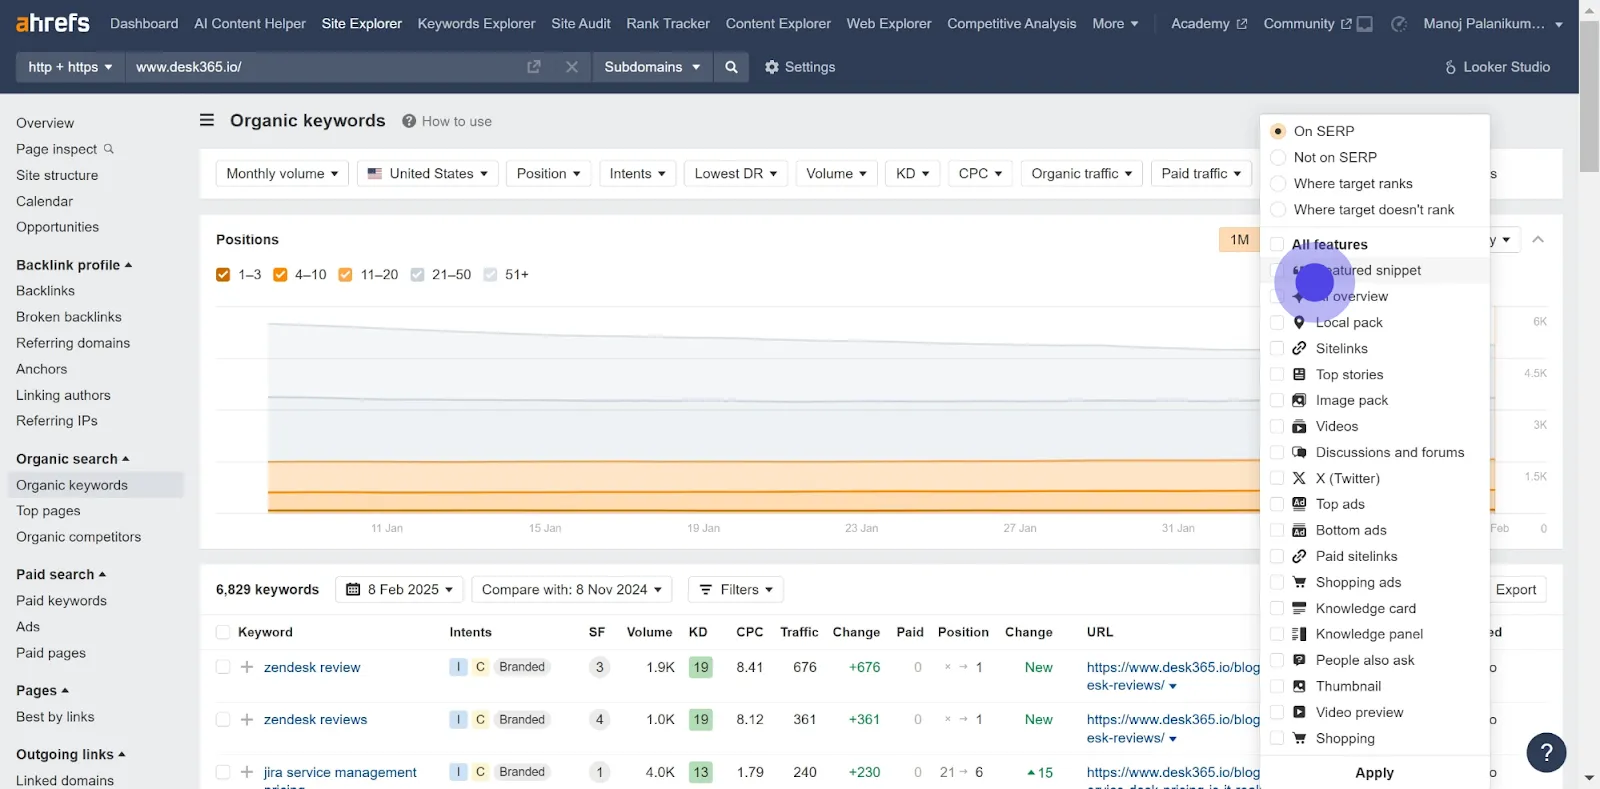The width and height of the screenshot is (1600, 789).
Task: Click plus icon beside zendesk review
Action: (x=247, y=667)
